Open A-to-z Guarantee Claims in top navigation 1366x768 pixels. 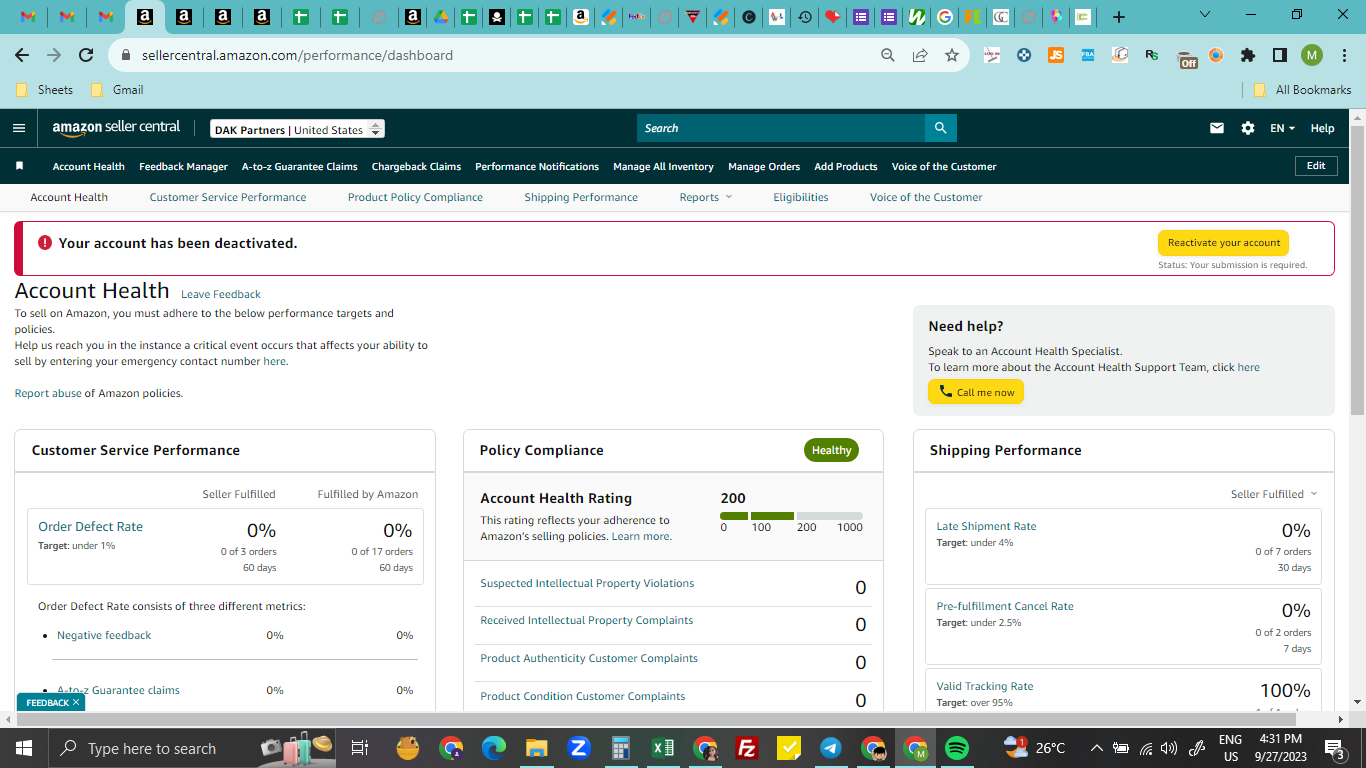point(300,166)
